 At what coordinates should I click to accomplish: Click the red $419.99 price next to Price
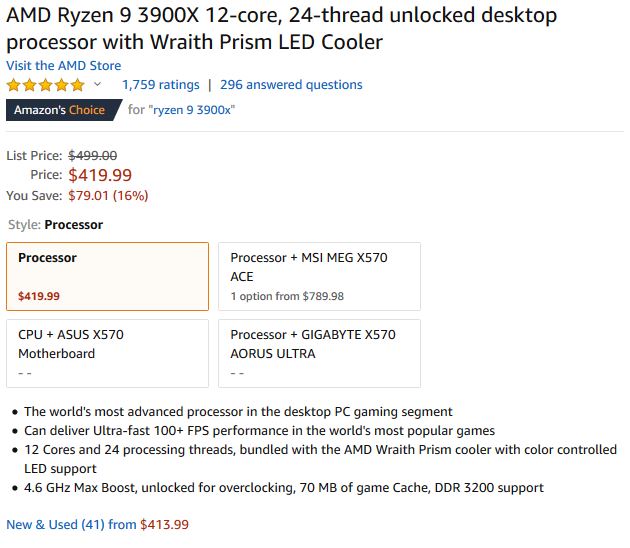point(100,175)
